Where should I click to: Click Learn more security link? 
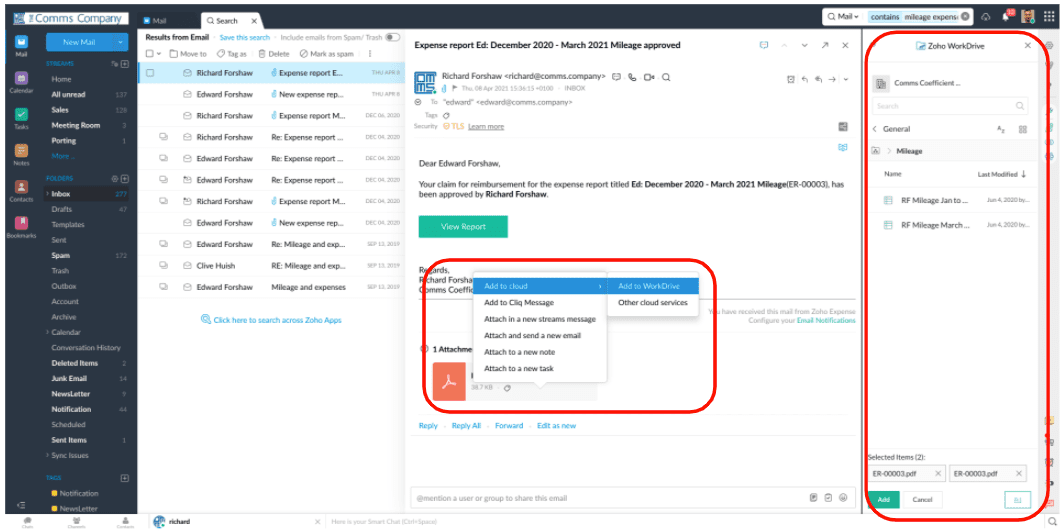point(486,127)
